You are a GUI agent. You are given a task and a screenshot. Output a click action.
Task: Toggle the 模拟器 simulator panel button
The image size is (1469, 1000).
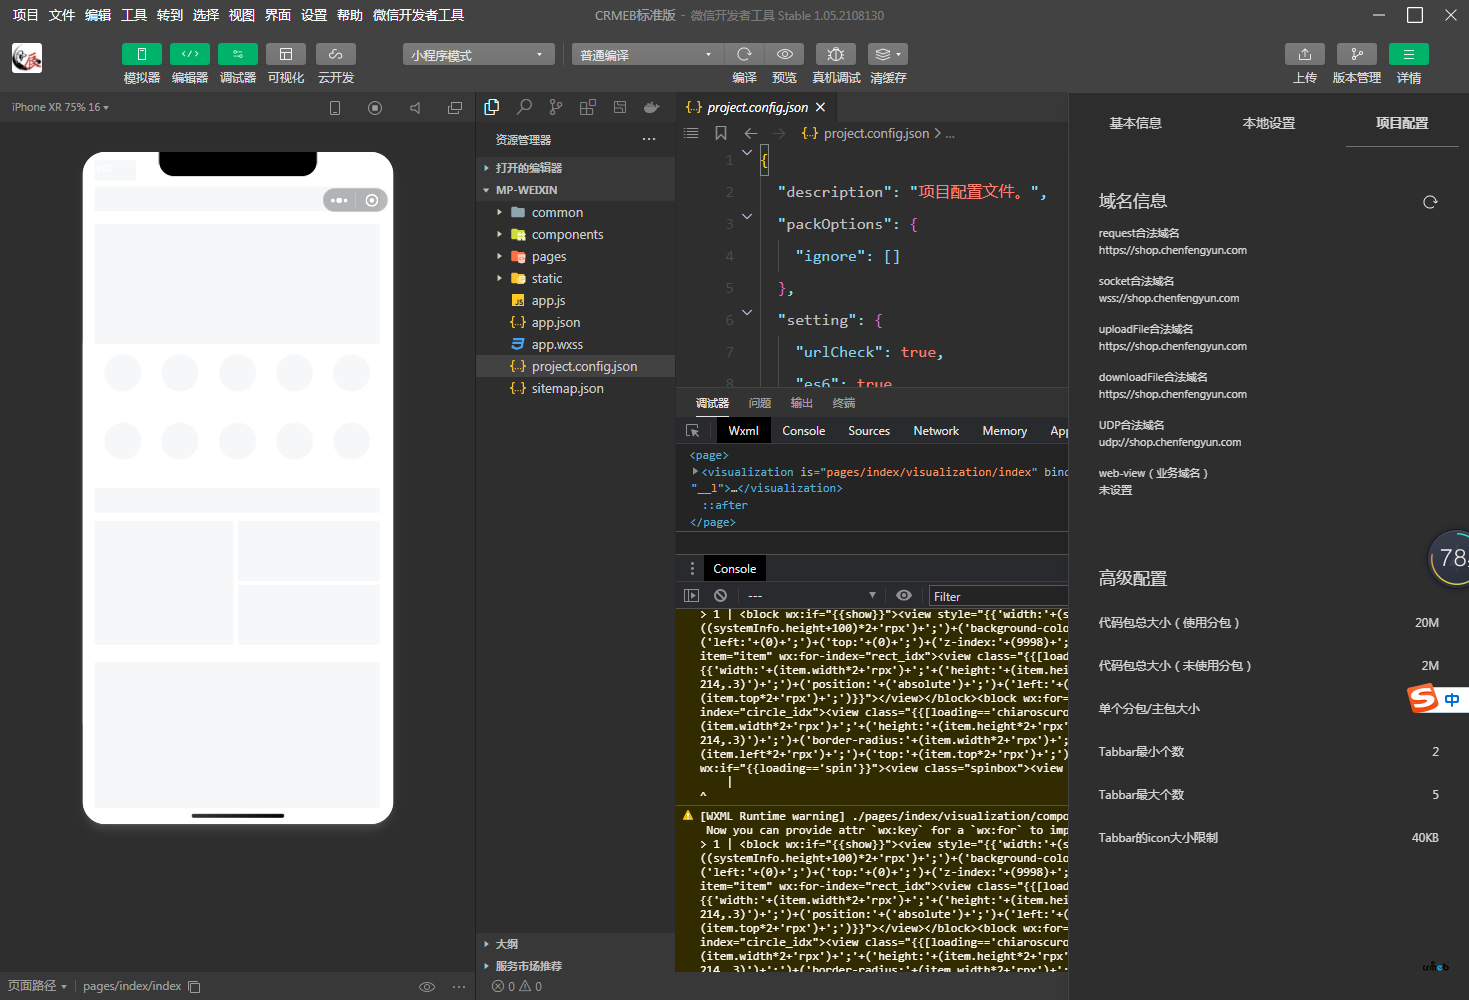pos(142,54)
